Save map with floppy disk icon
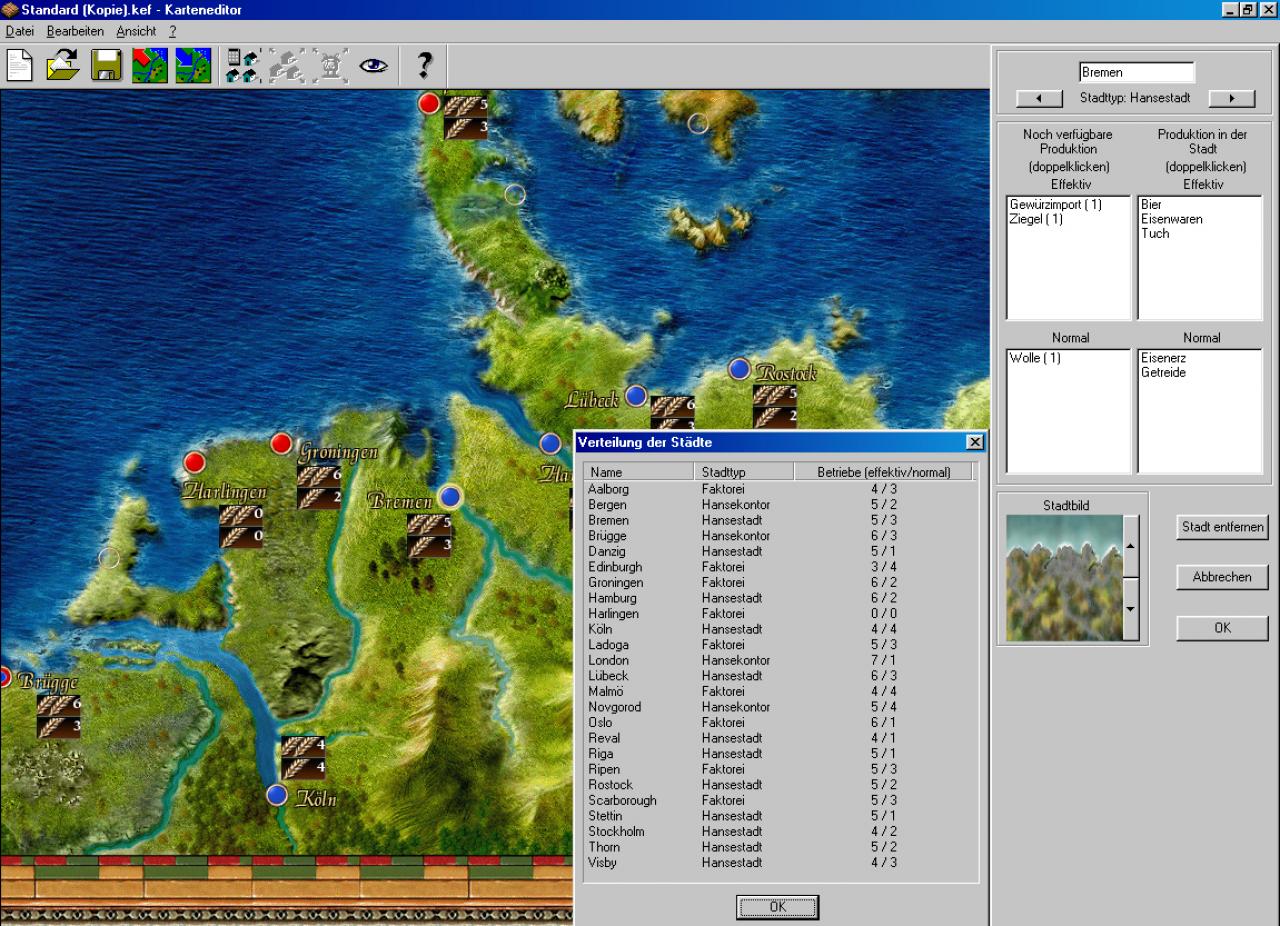This screenshot has height=926, width=1280. [x=106, y=66]
